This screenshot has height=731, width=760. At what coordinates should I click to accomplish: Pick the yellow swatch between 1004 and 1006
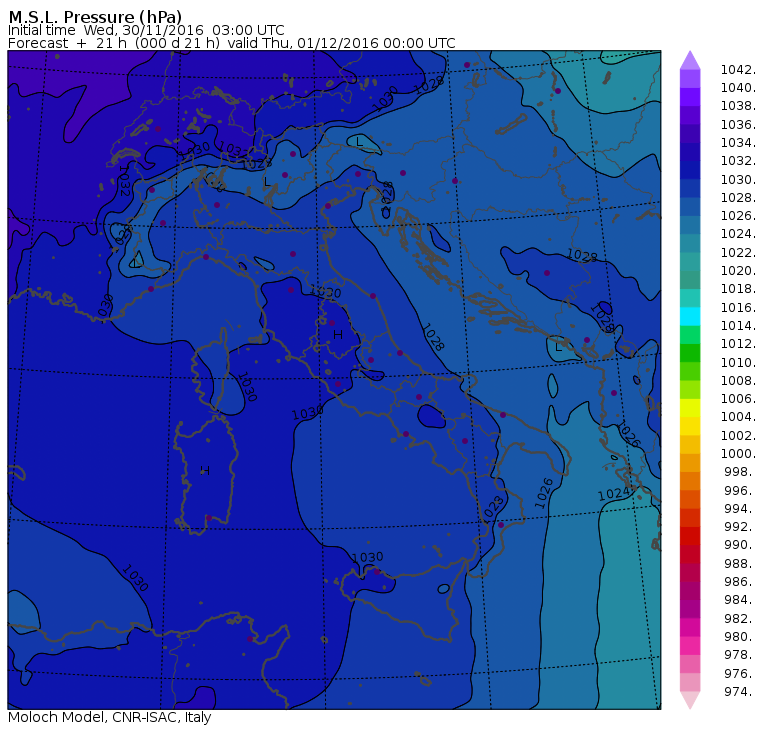point(690,408)
